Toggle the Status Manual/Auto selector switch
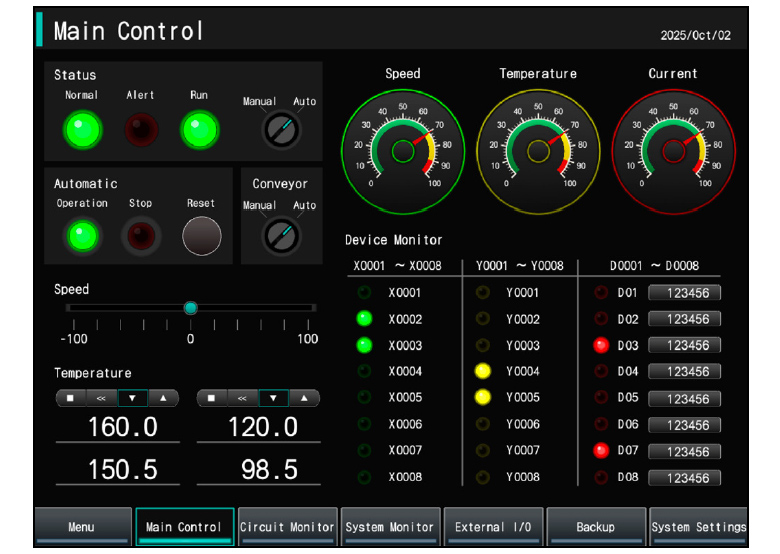 tap(280, 129)
